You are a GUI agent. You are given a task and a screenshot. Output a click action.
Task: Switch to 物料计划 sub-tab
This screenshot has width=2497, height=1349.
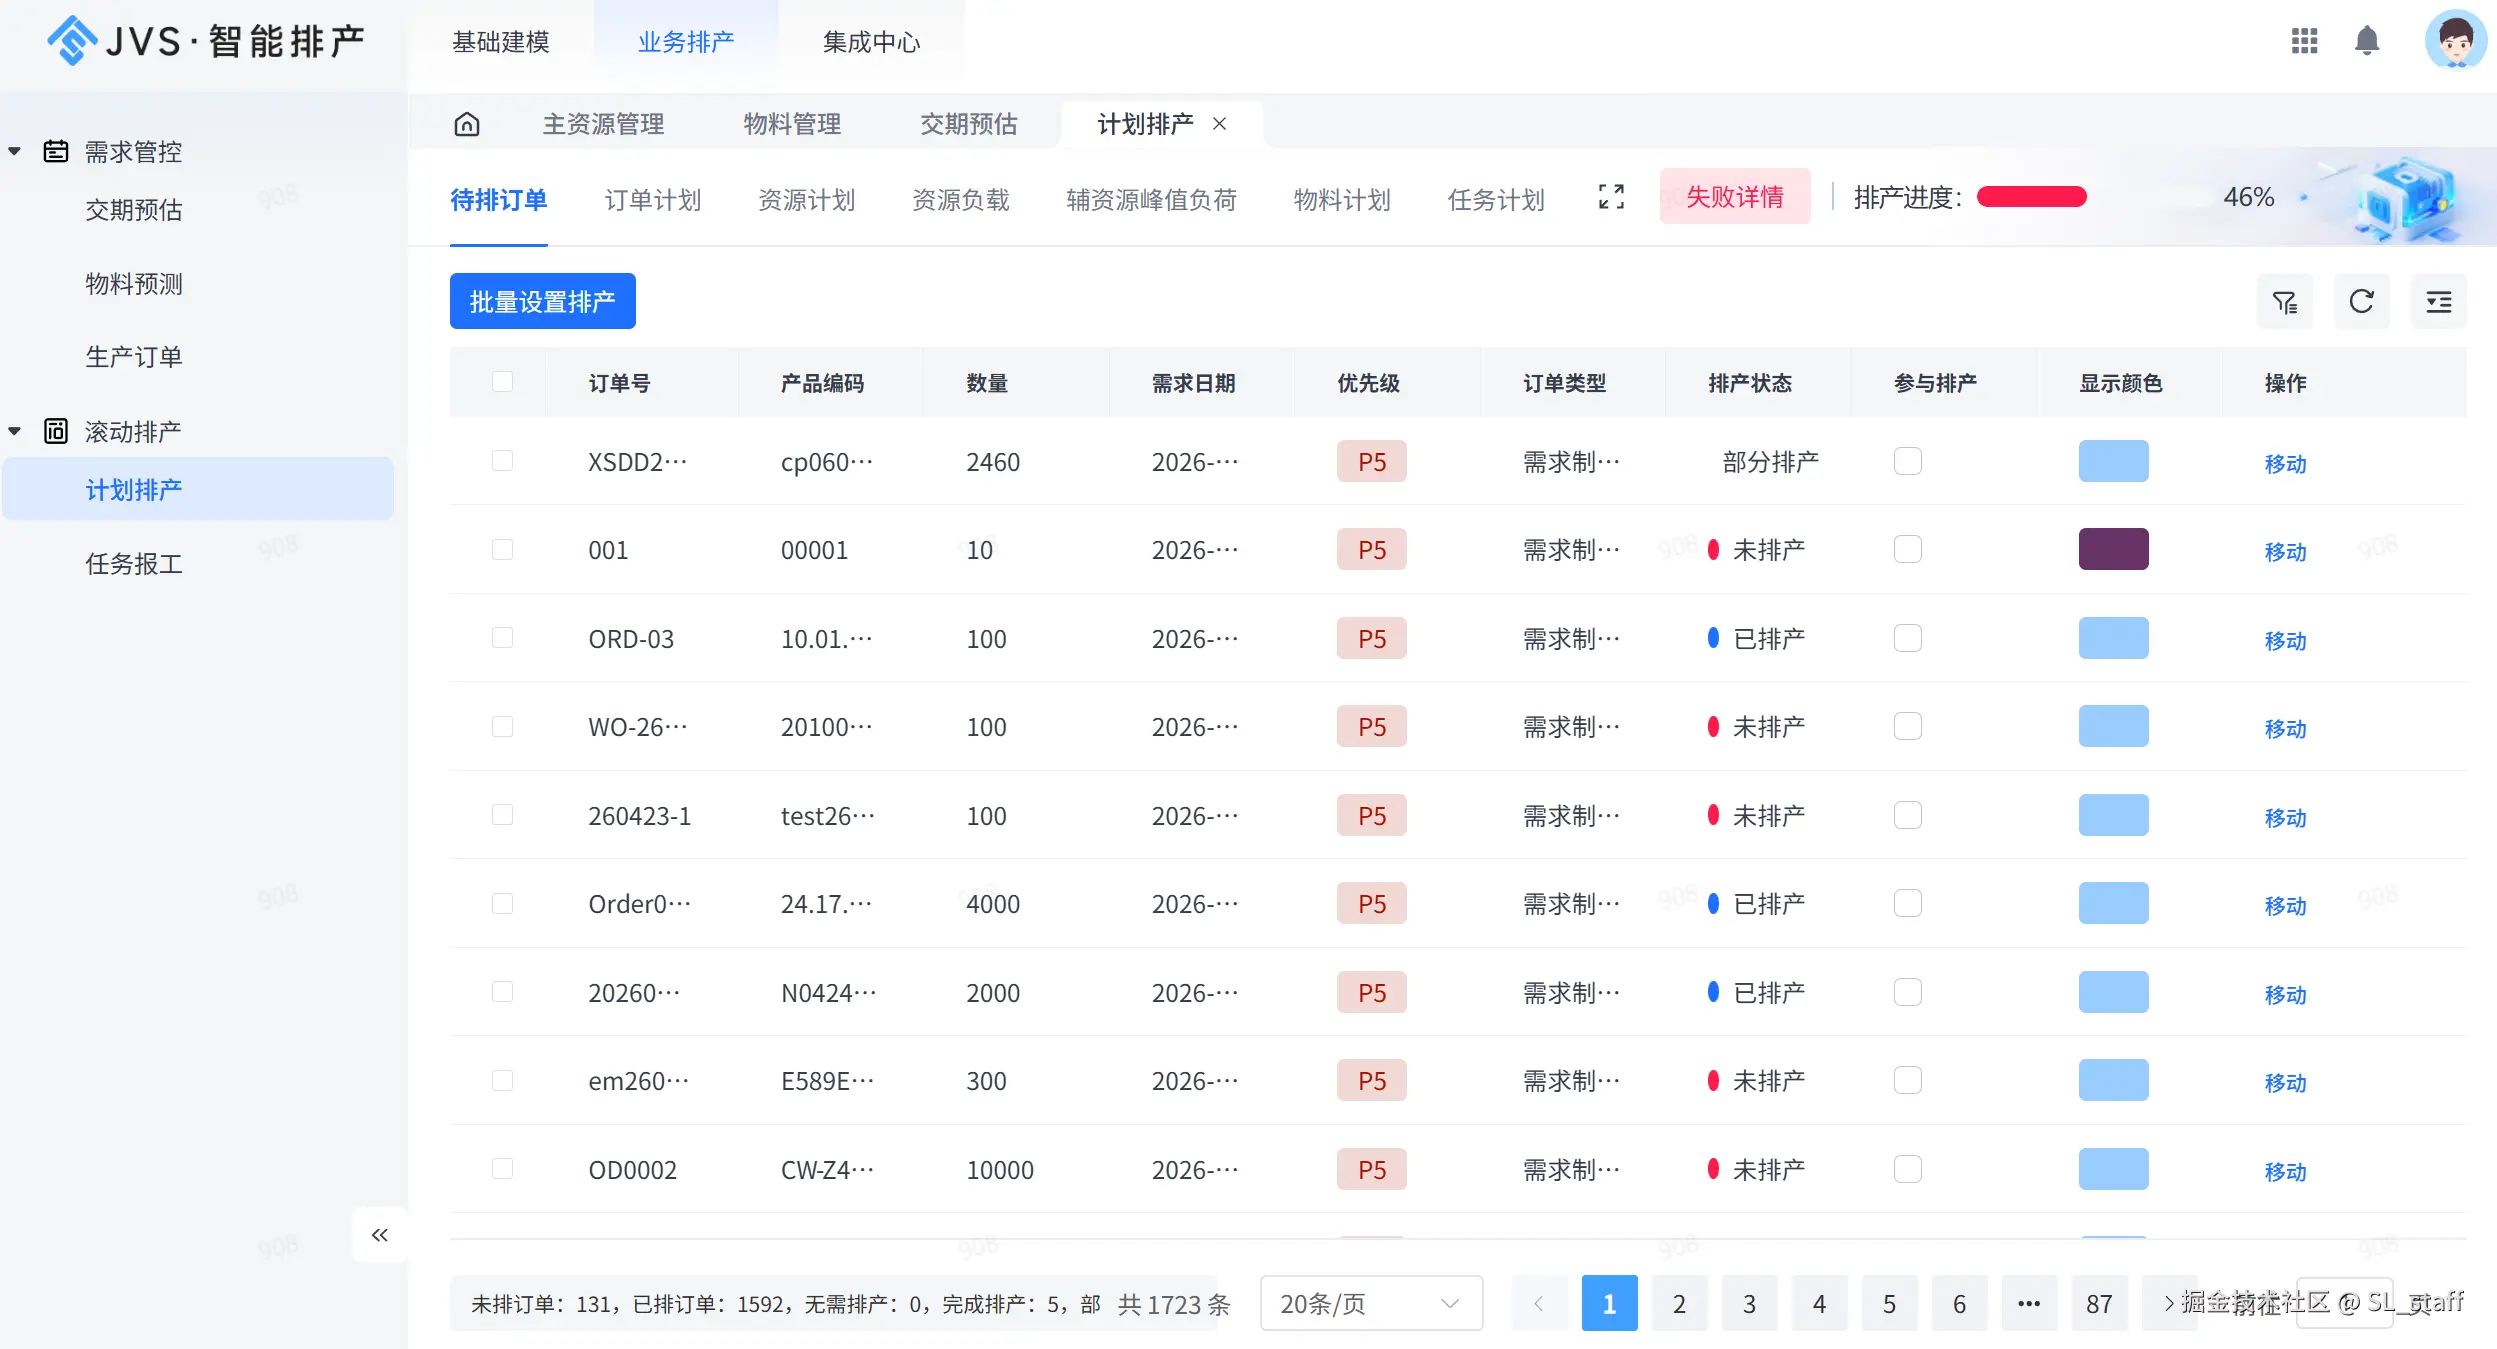1342,200
